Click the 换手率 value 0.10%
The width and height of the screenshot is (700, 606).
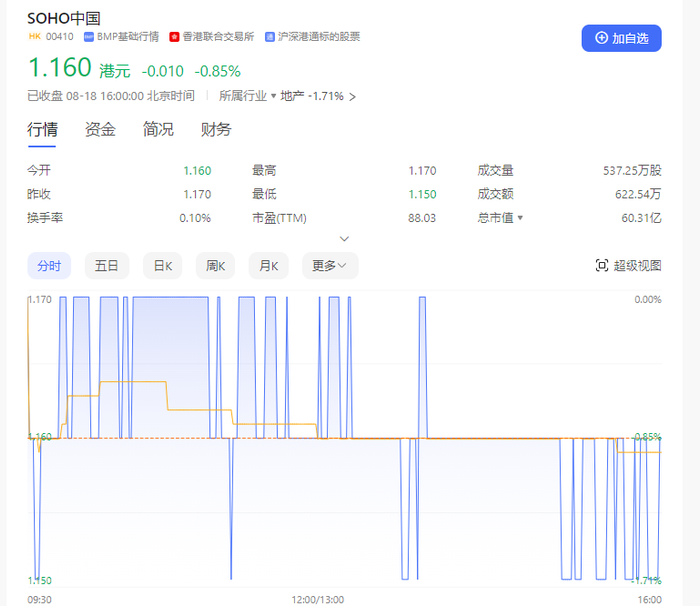pos(195,218)
